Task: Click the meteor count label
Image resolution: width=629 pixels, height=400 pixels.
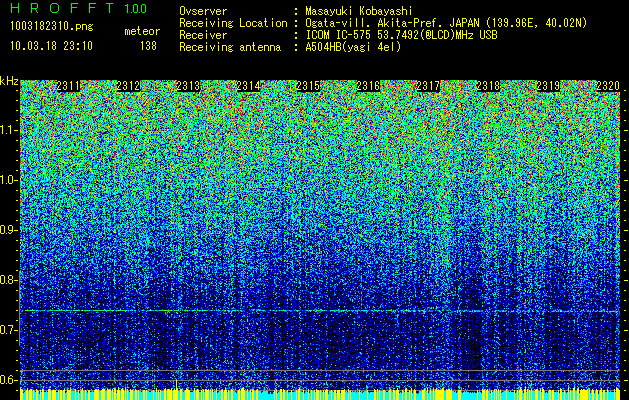Action: pyautogui.click(x=142, y=31)
